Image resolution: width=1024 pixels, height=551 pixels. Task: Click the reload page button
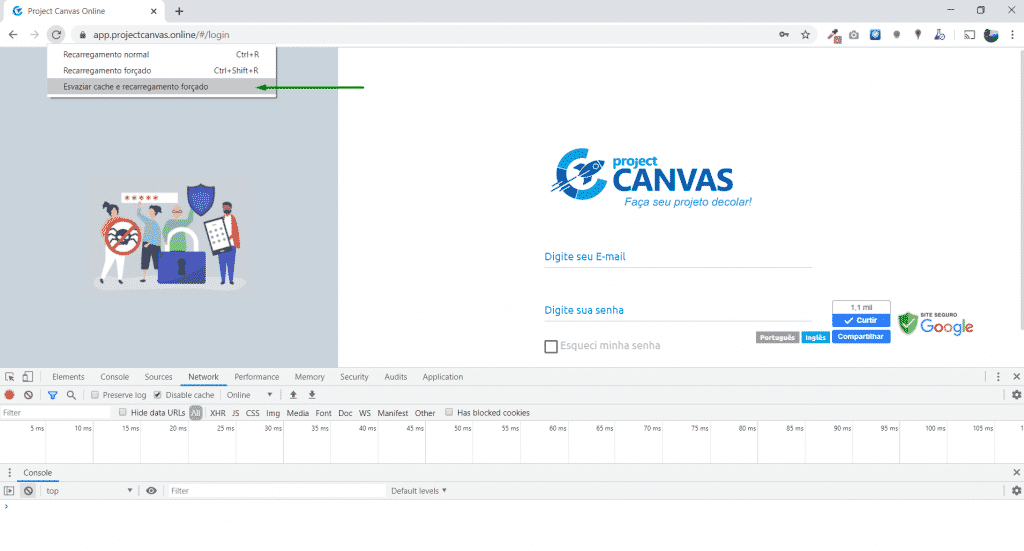(x=56, y=35)
